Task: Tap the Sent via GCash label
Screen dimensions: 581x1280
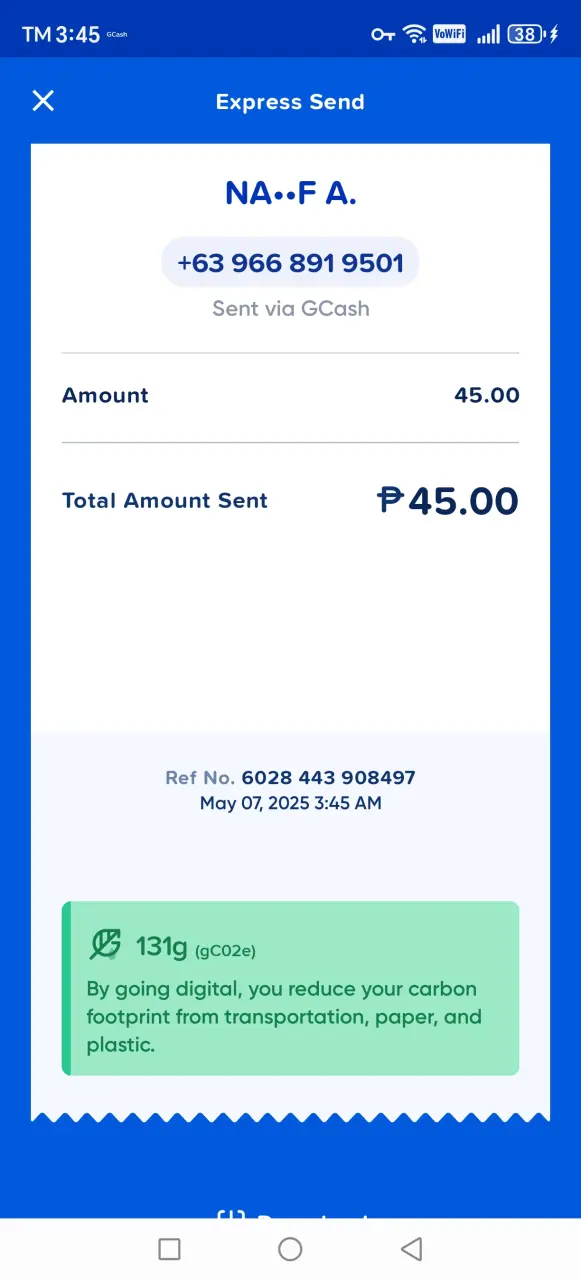Action: coord(291,308)
